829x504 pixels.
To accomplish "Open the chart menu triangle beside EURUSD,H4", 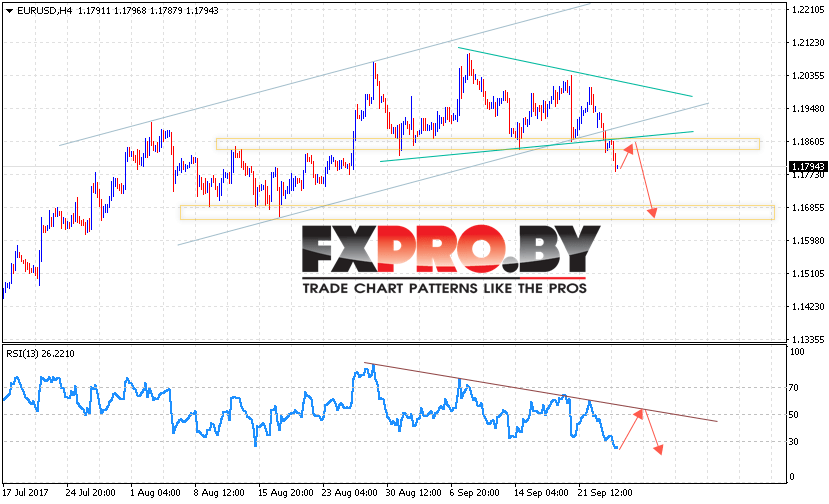I will pyautogui.click(x=10, y=11).
